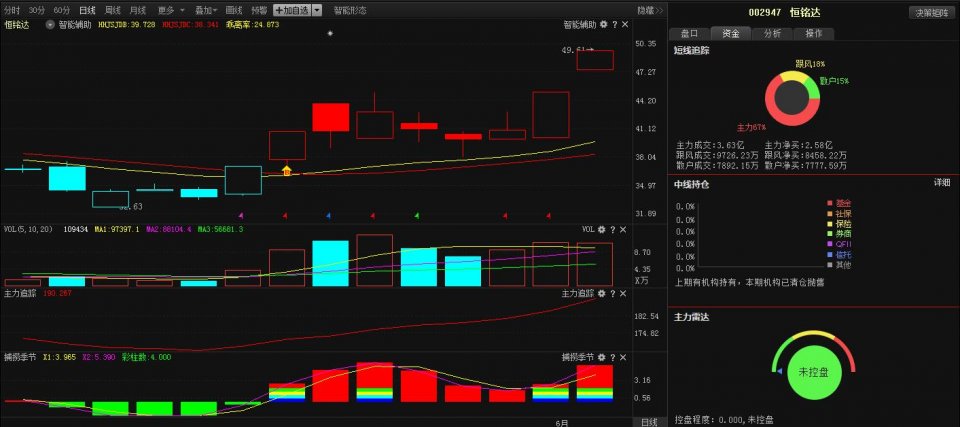Click the 49.61 high-price candle
The image size is (960, 427).
point(595,60)
